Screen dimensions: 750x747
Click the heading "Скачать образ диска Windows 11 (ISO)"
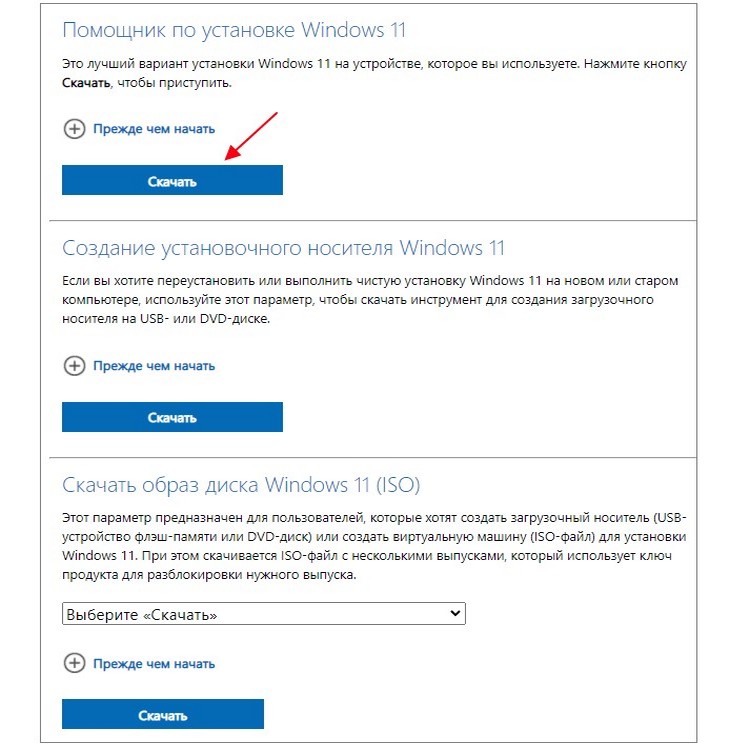[x=241, y=485]
